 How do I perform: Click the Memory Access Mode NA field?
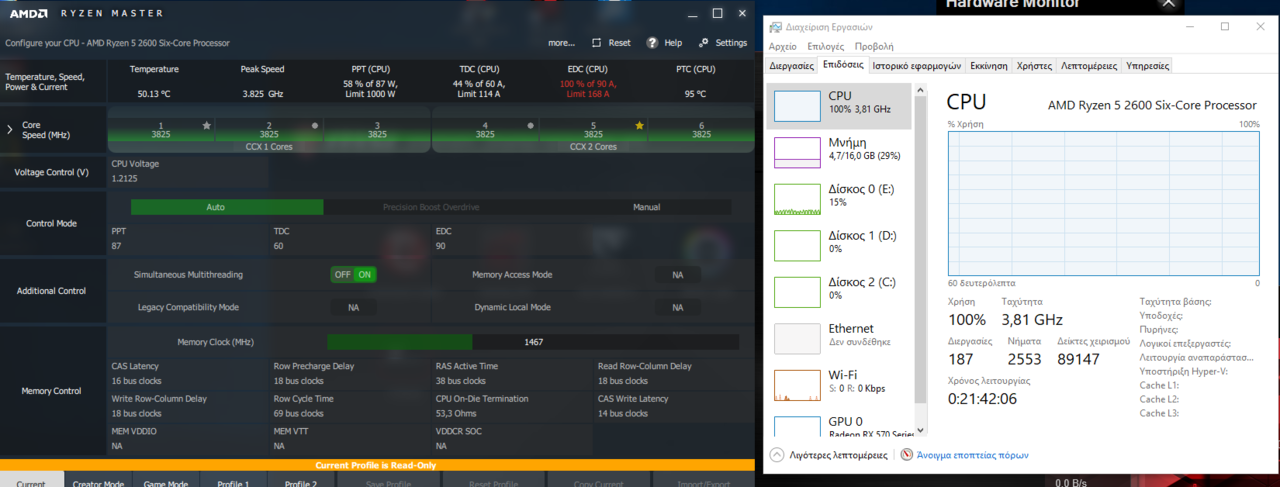click(677, 274)
